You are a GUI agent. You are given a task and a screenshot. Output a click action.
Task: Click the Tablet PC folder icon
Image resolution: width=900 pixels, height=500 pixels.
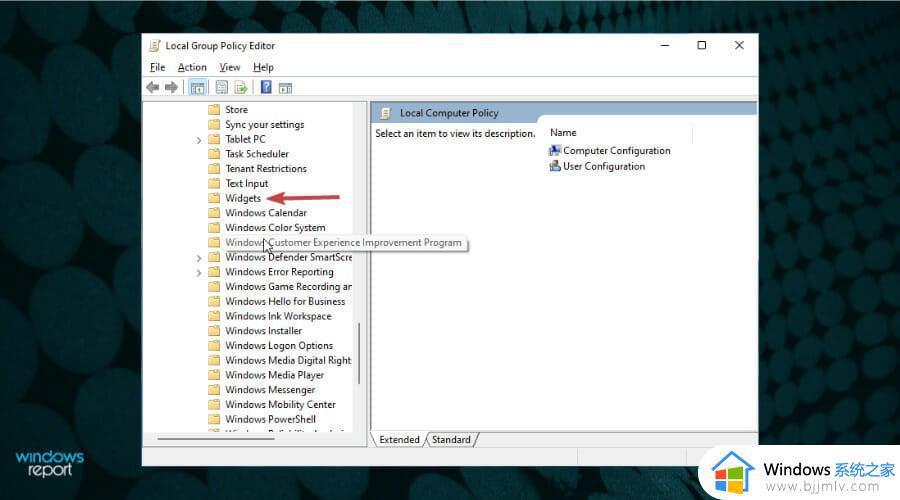pyautogui.click(x=214, y=139)
